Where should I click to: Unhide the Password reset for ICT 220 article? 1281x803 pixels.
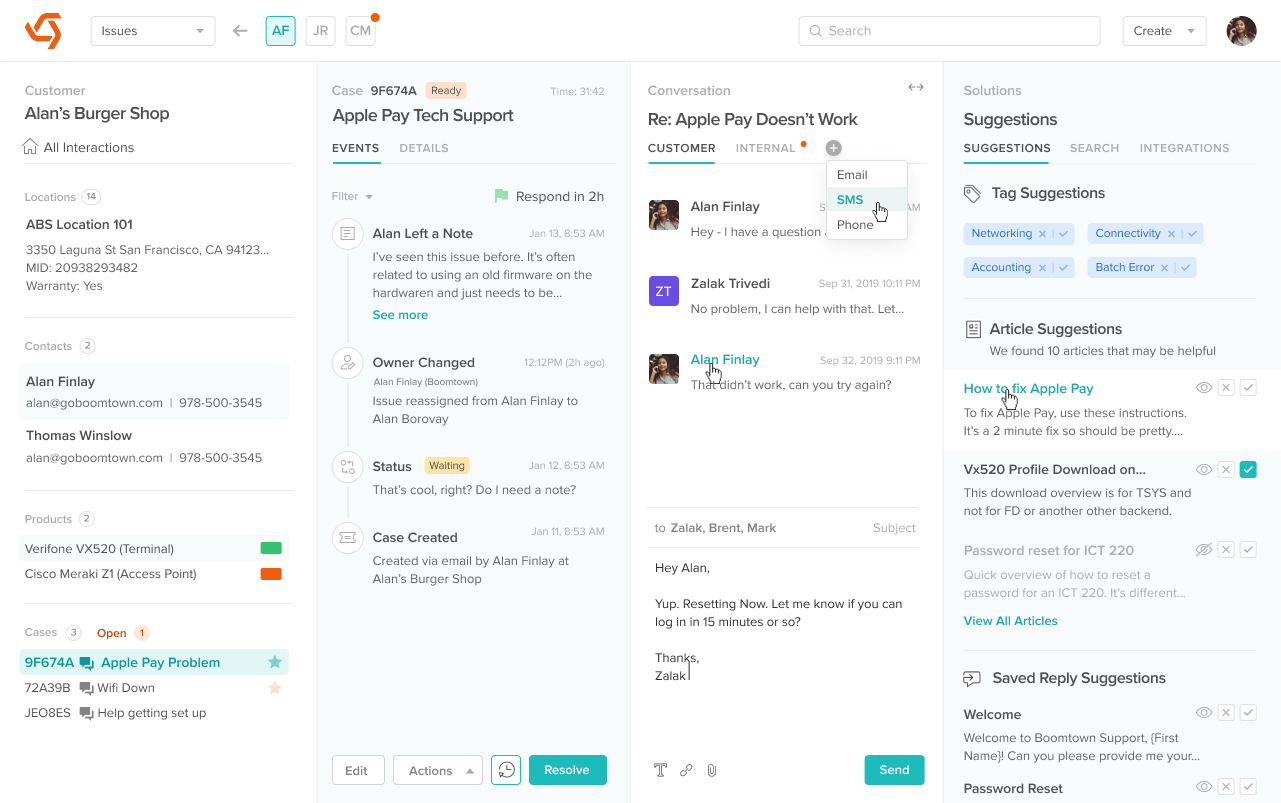[x=1204, y=550]
